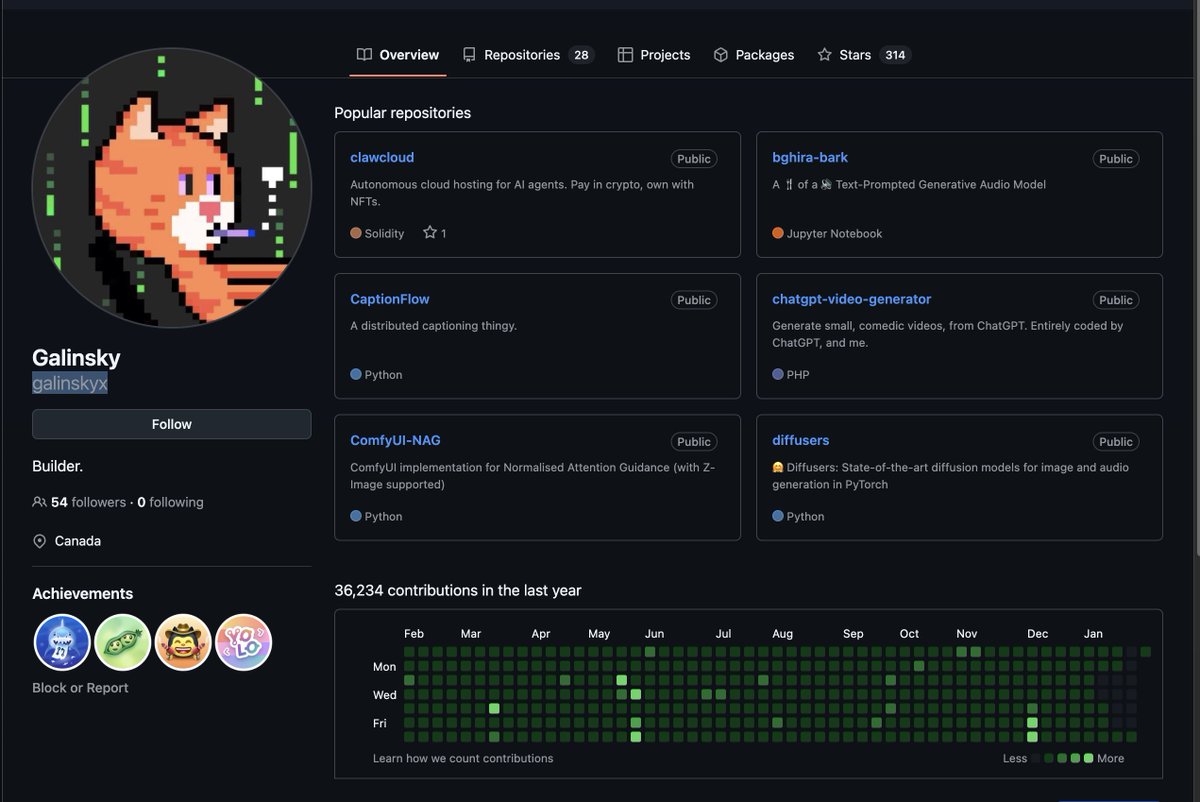
Task: Click the star icon beside Stars
Action: [825, 55]
